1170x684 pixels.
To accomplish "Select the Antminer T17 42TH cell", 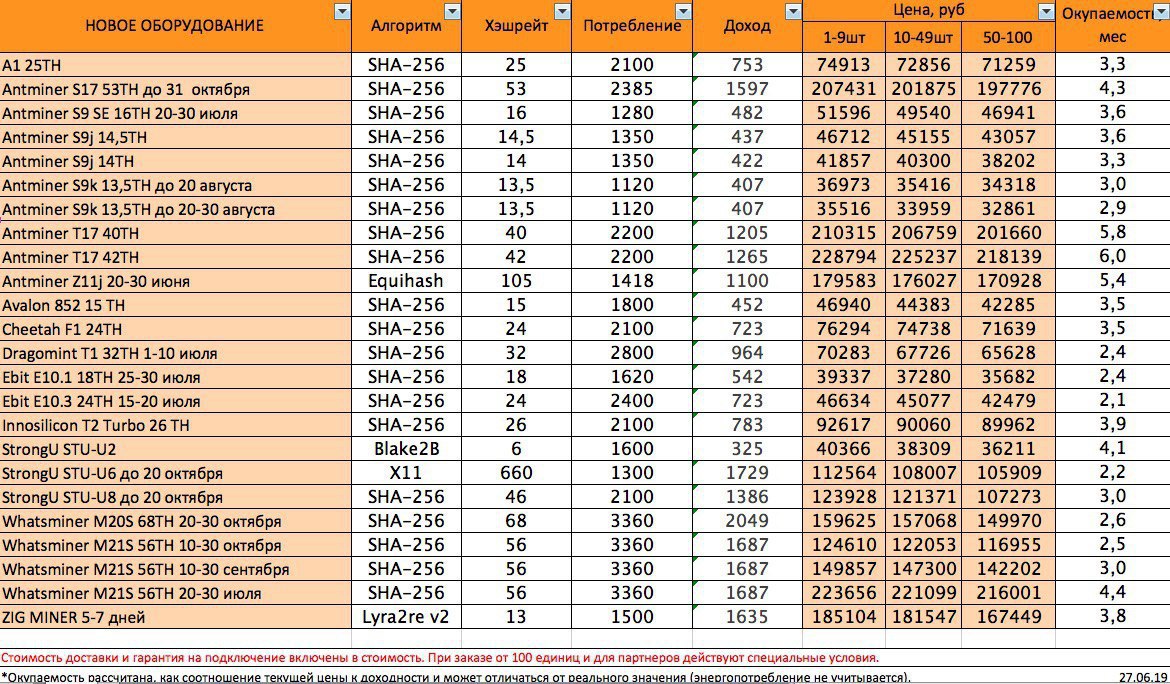I will pos(175,257).
